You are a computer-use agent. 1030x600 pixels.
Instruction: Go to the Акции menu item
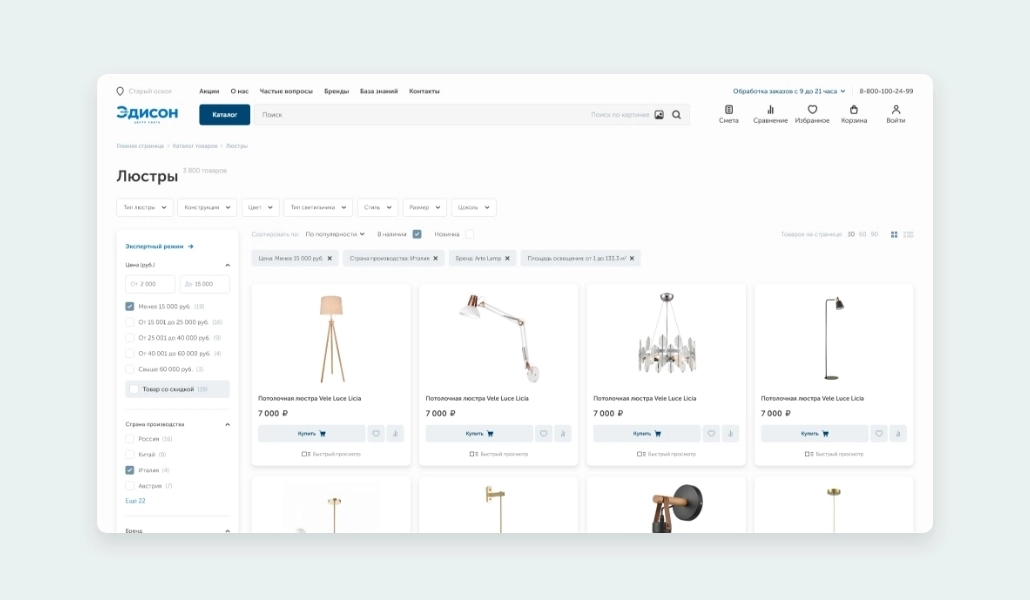coord(209,91)
